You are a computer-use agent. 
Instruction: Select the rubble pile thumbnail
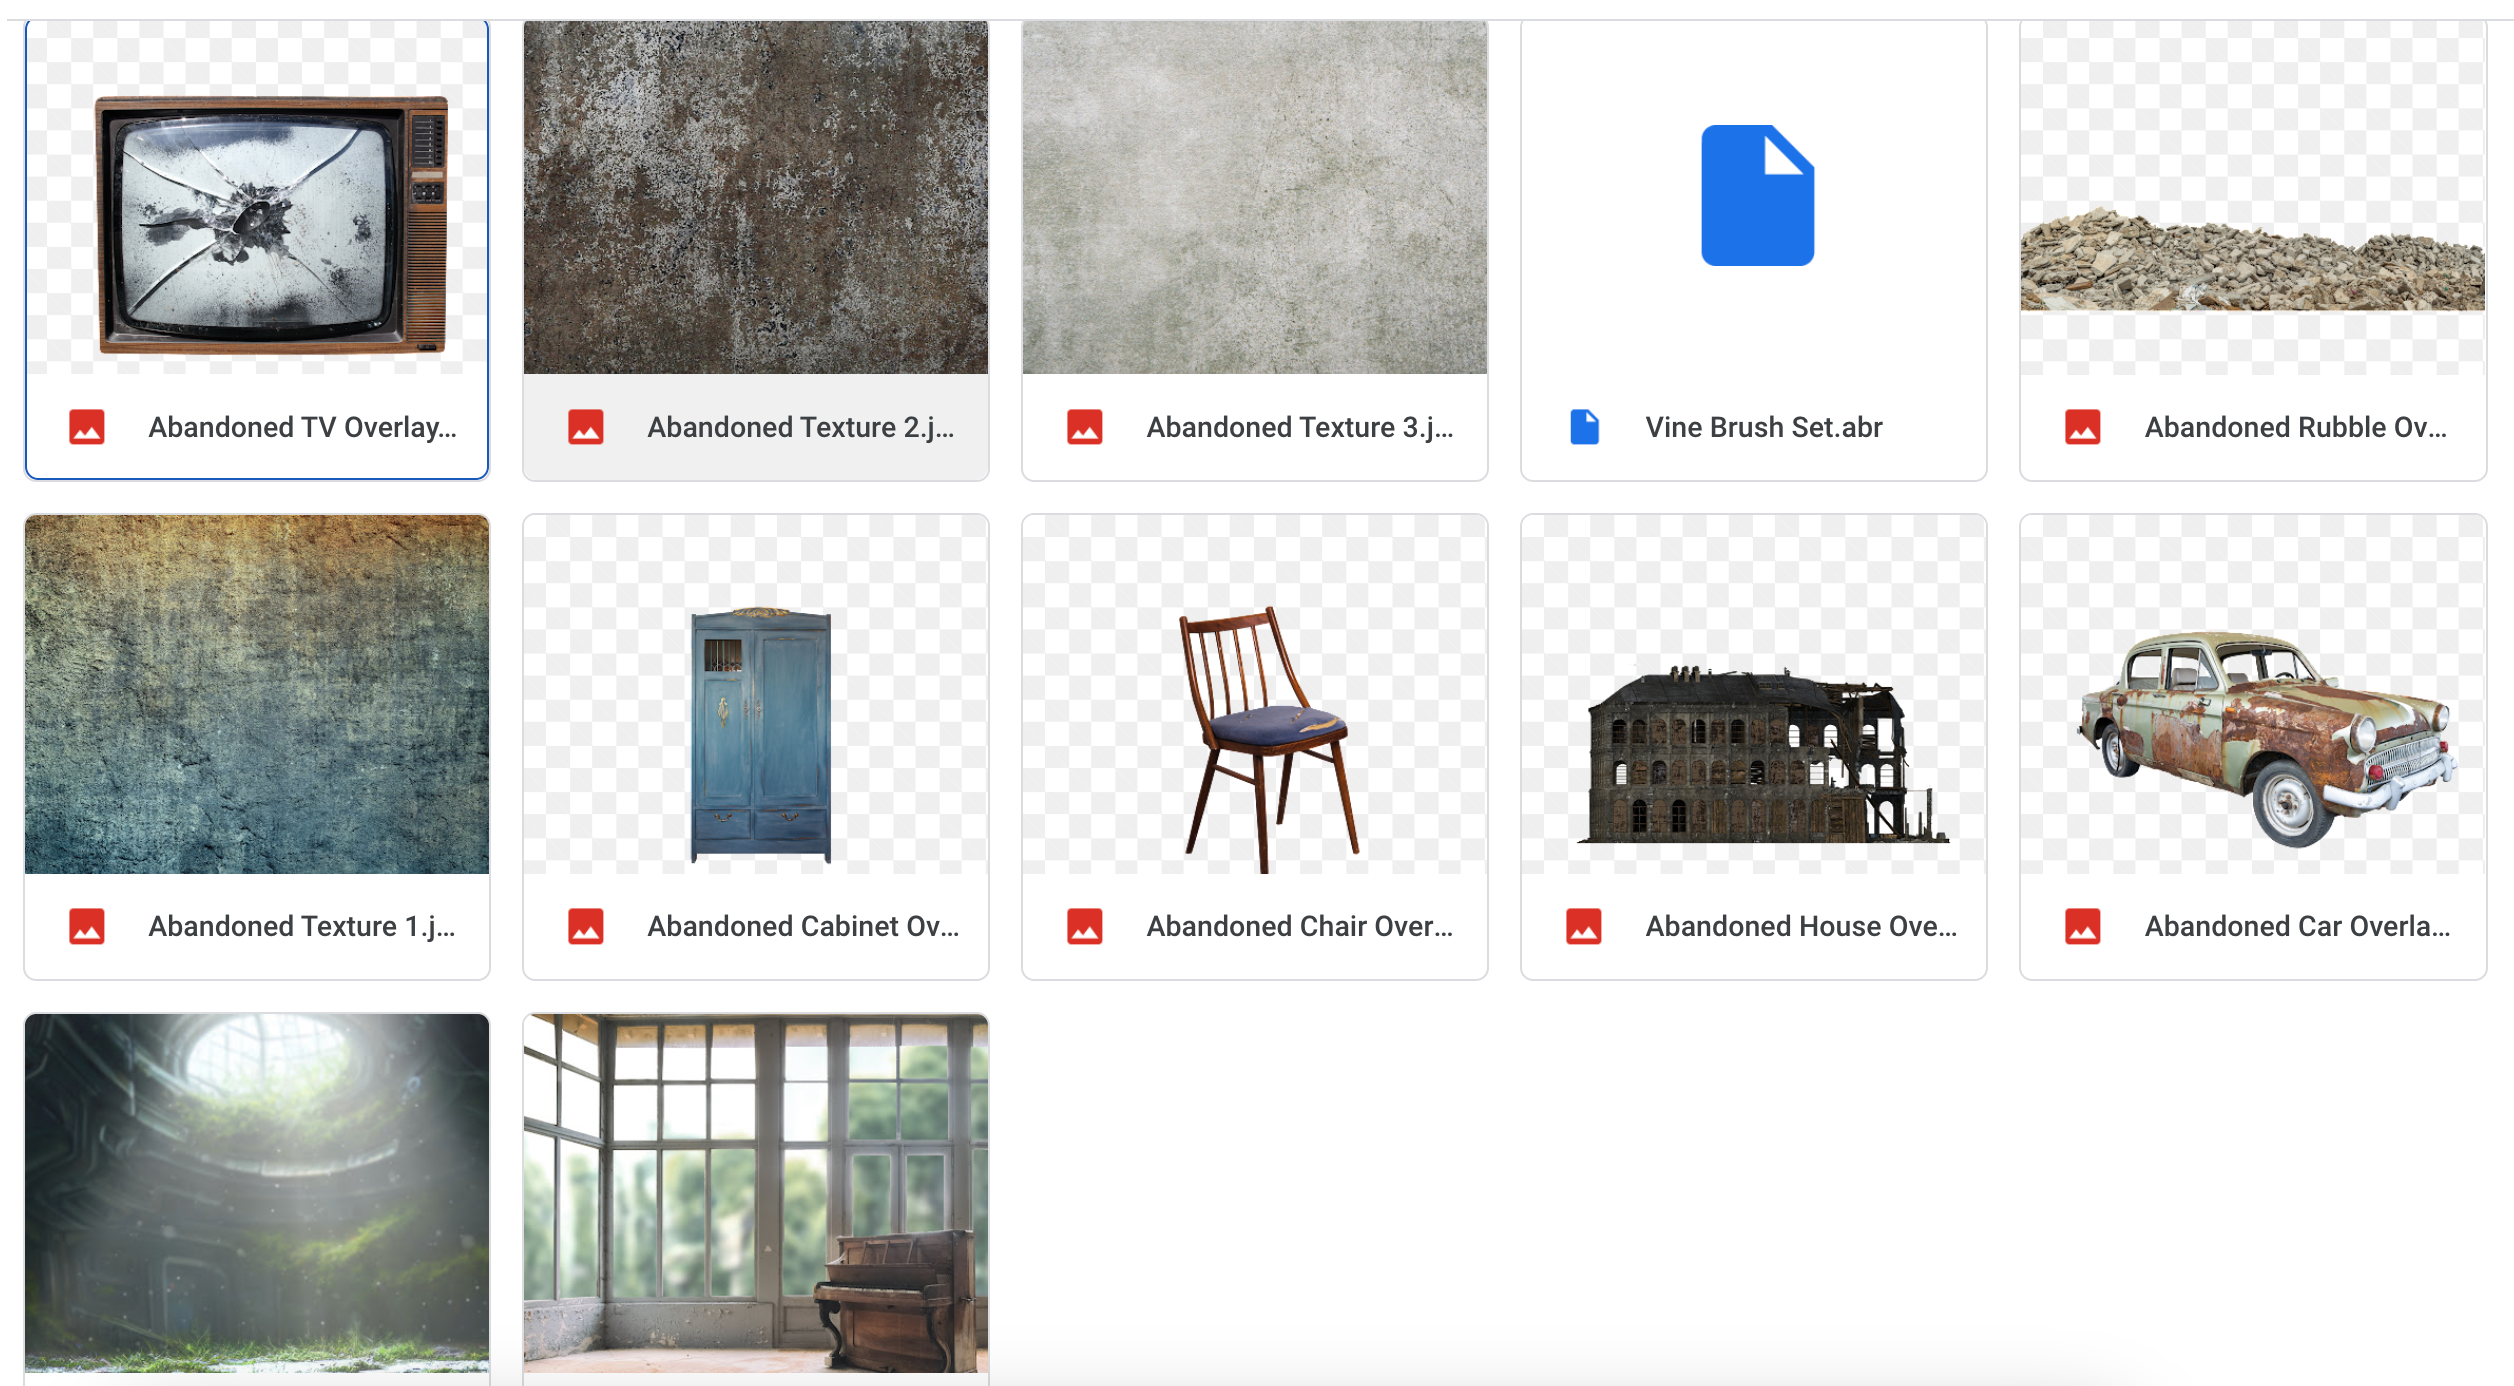[2253, 197]
